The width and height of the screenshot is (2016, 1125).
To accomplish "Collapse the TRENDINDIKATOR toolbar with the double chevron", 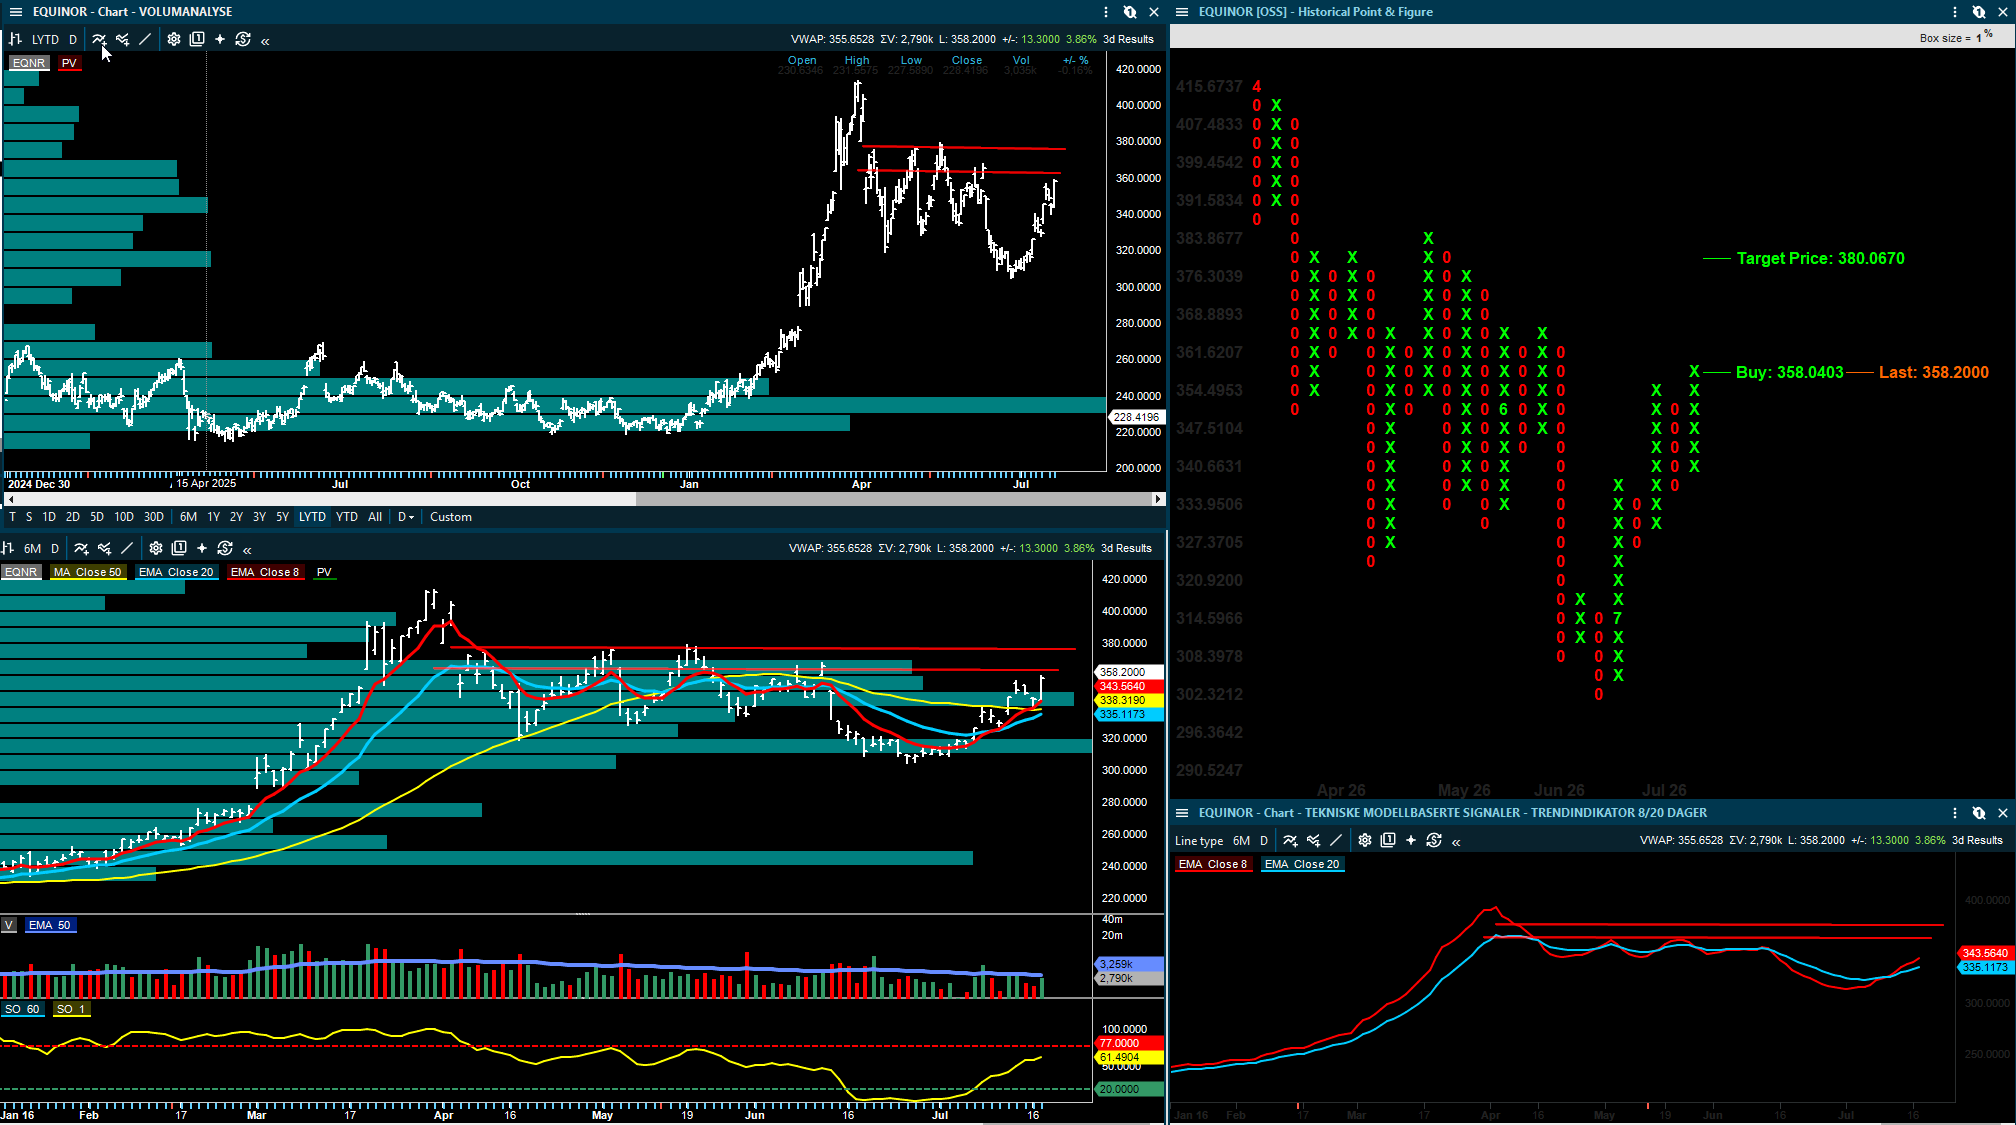I will (x=1456, y=842).
